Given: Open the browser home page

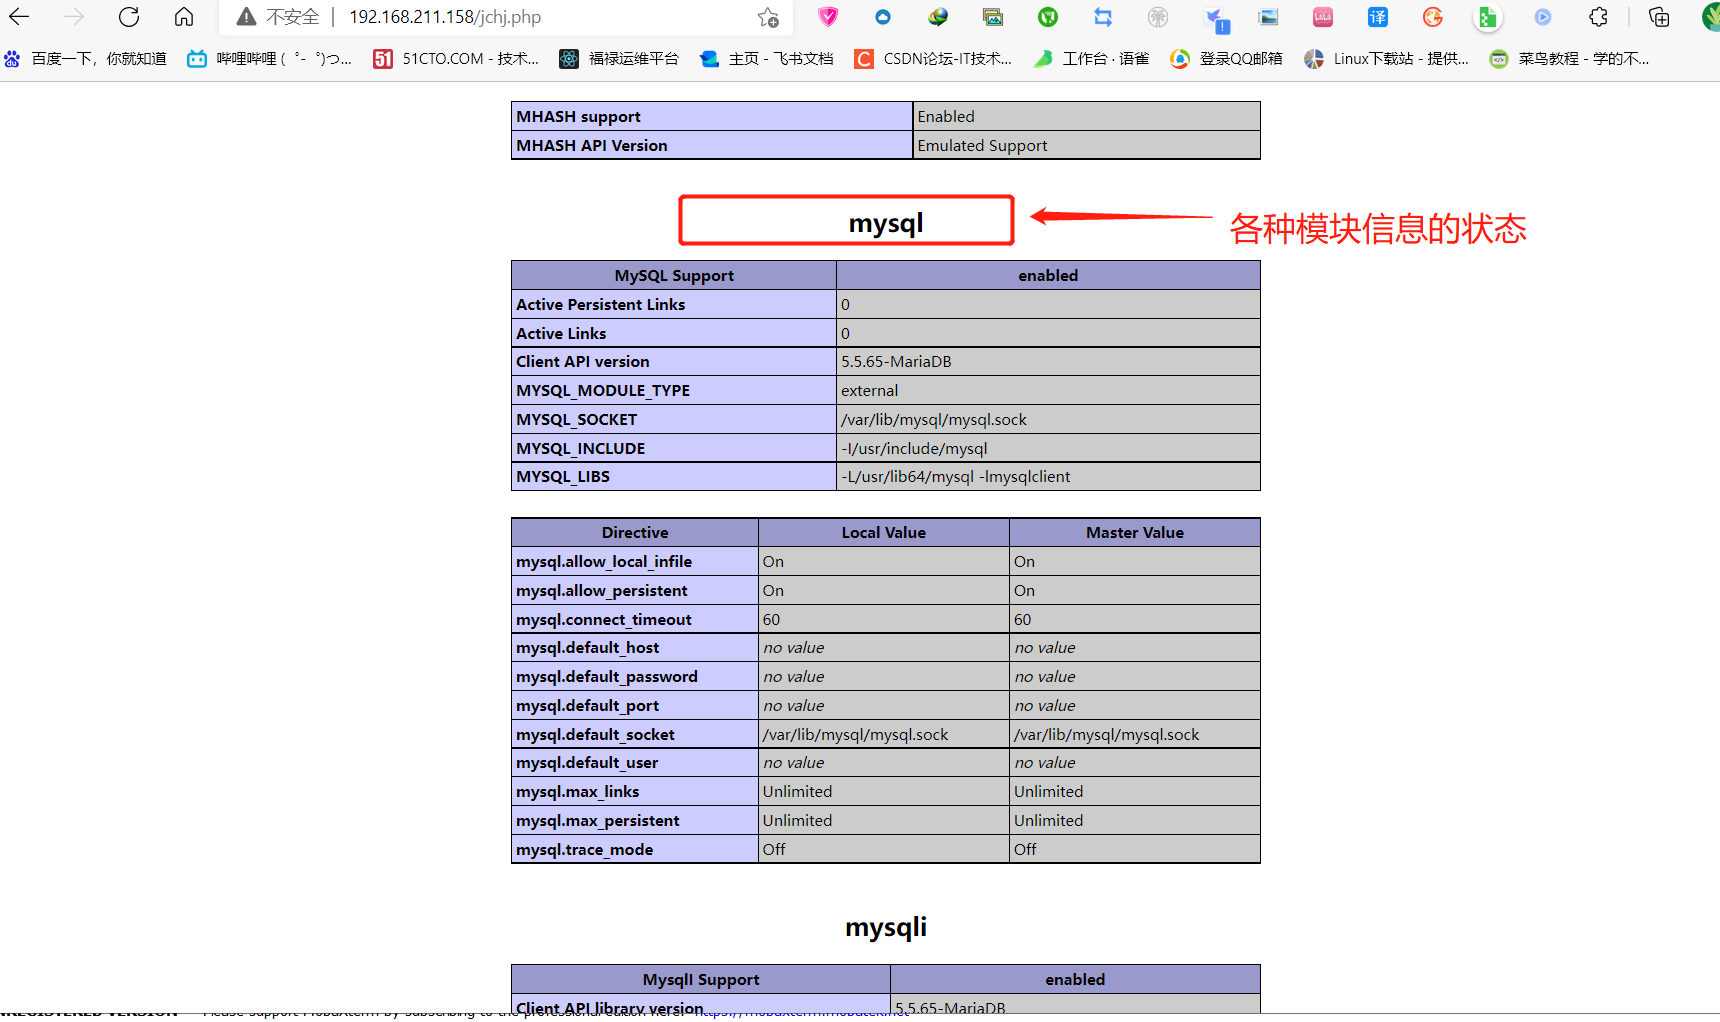Looking at the screenshot, I should (184, 17).
